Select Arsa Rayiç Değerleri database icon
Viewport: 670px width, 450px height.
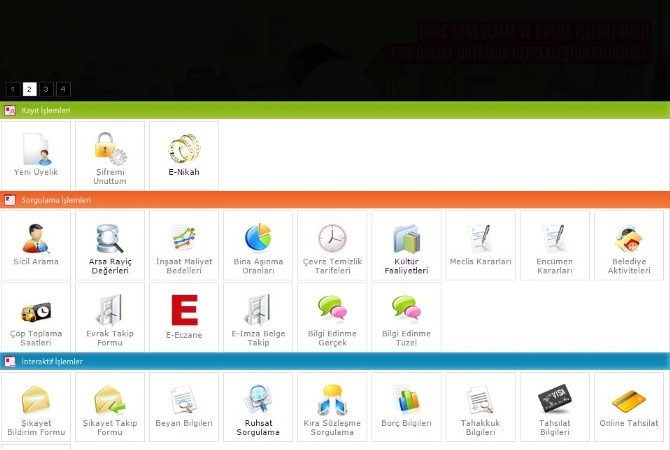110,238
